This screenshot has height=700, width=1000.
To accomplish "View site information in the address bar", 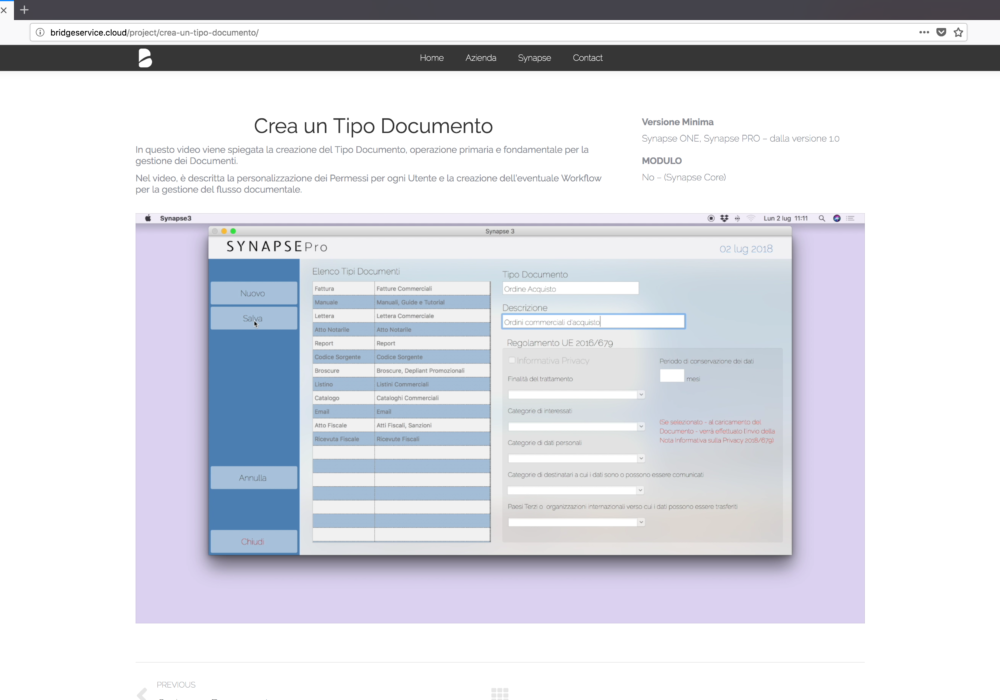I will pos(40,32).
